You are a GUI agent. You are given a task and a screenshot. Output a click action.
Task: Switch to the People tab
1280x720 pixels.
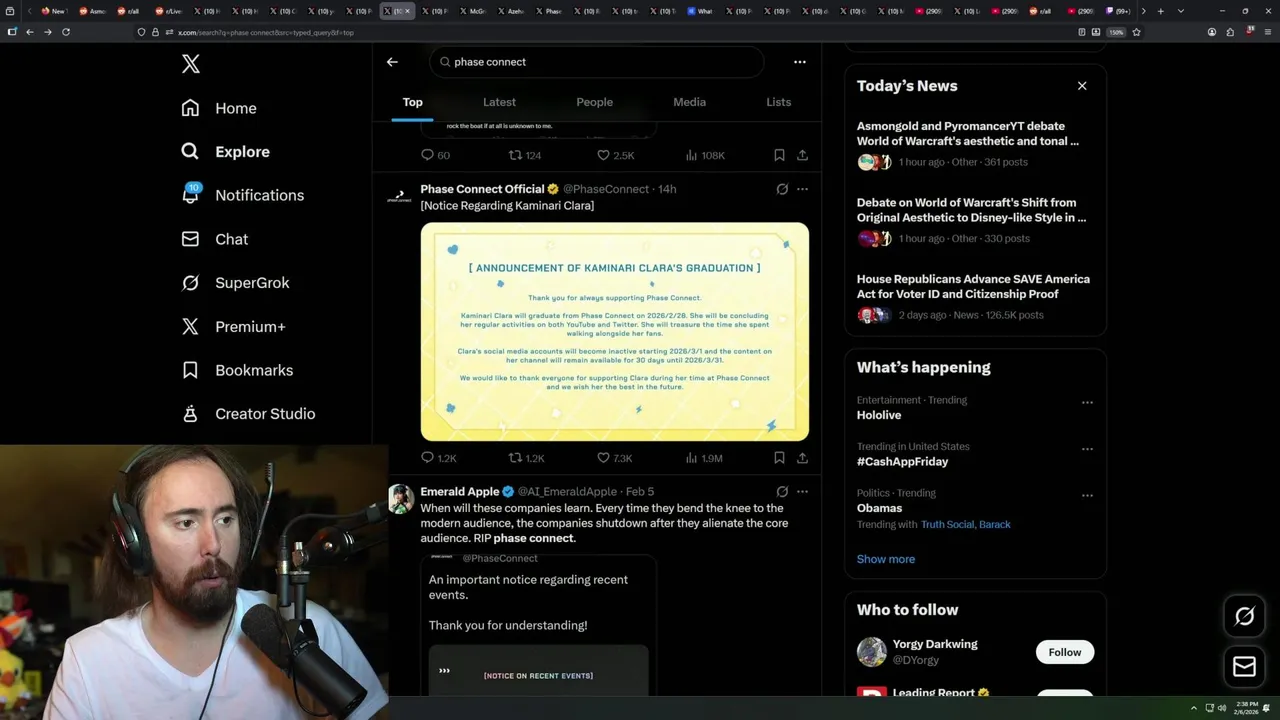[594, 102]
